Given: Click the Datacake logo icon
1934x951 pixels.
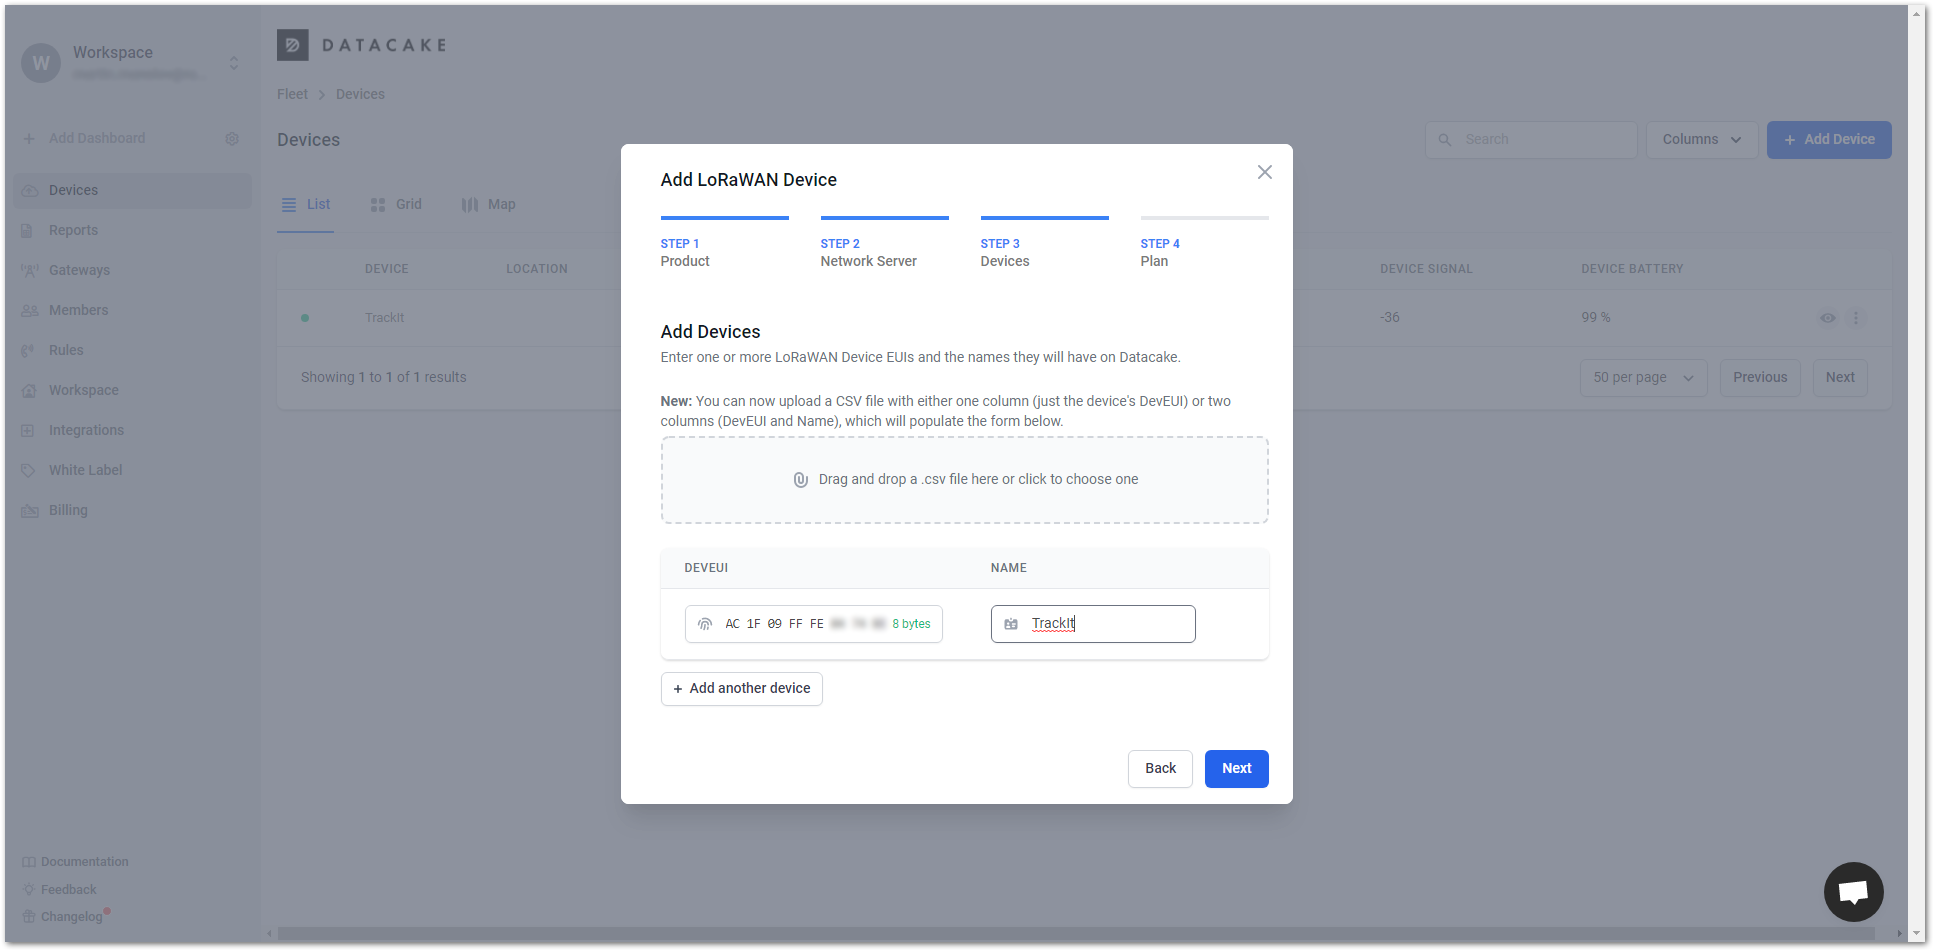Looking at the screenshot, I should 292,45.
